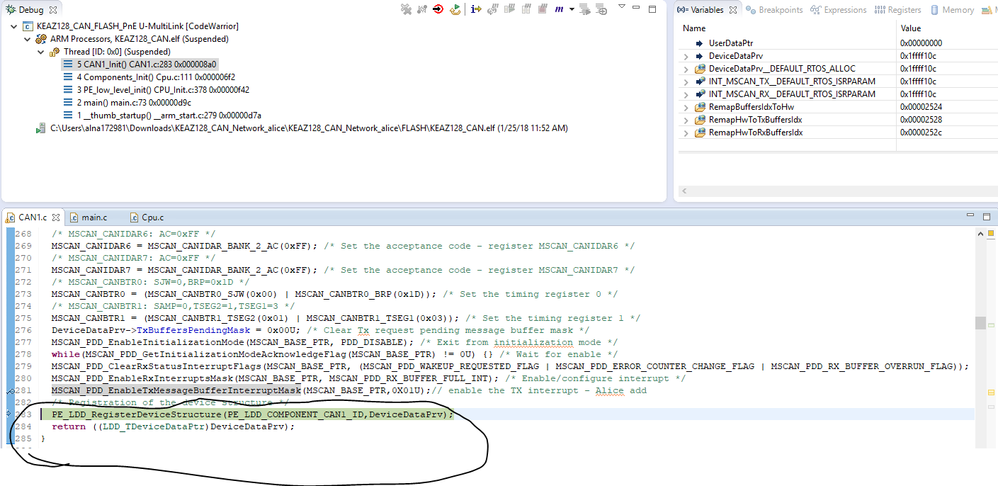Screen dimensions: 998x486
Task: Expand DeviceDataPrv__DEFAULT_RTOS_ALLOC variable
Action: 685,69
